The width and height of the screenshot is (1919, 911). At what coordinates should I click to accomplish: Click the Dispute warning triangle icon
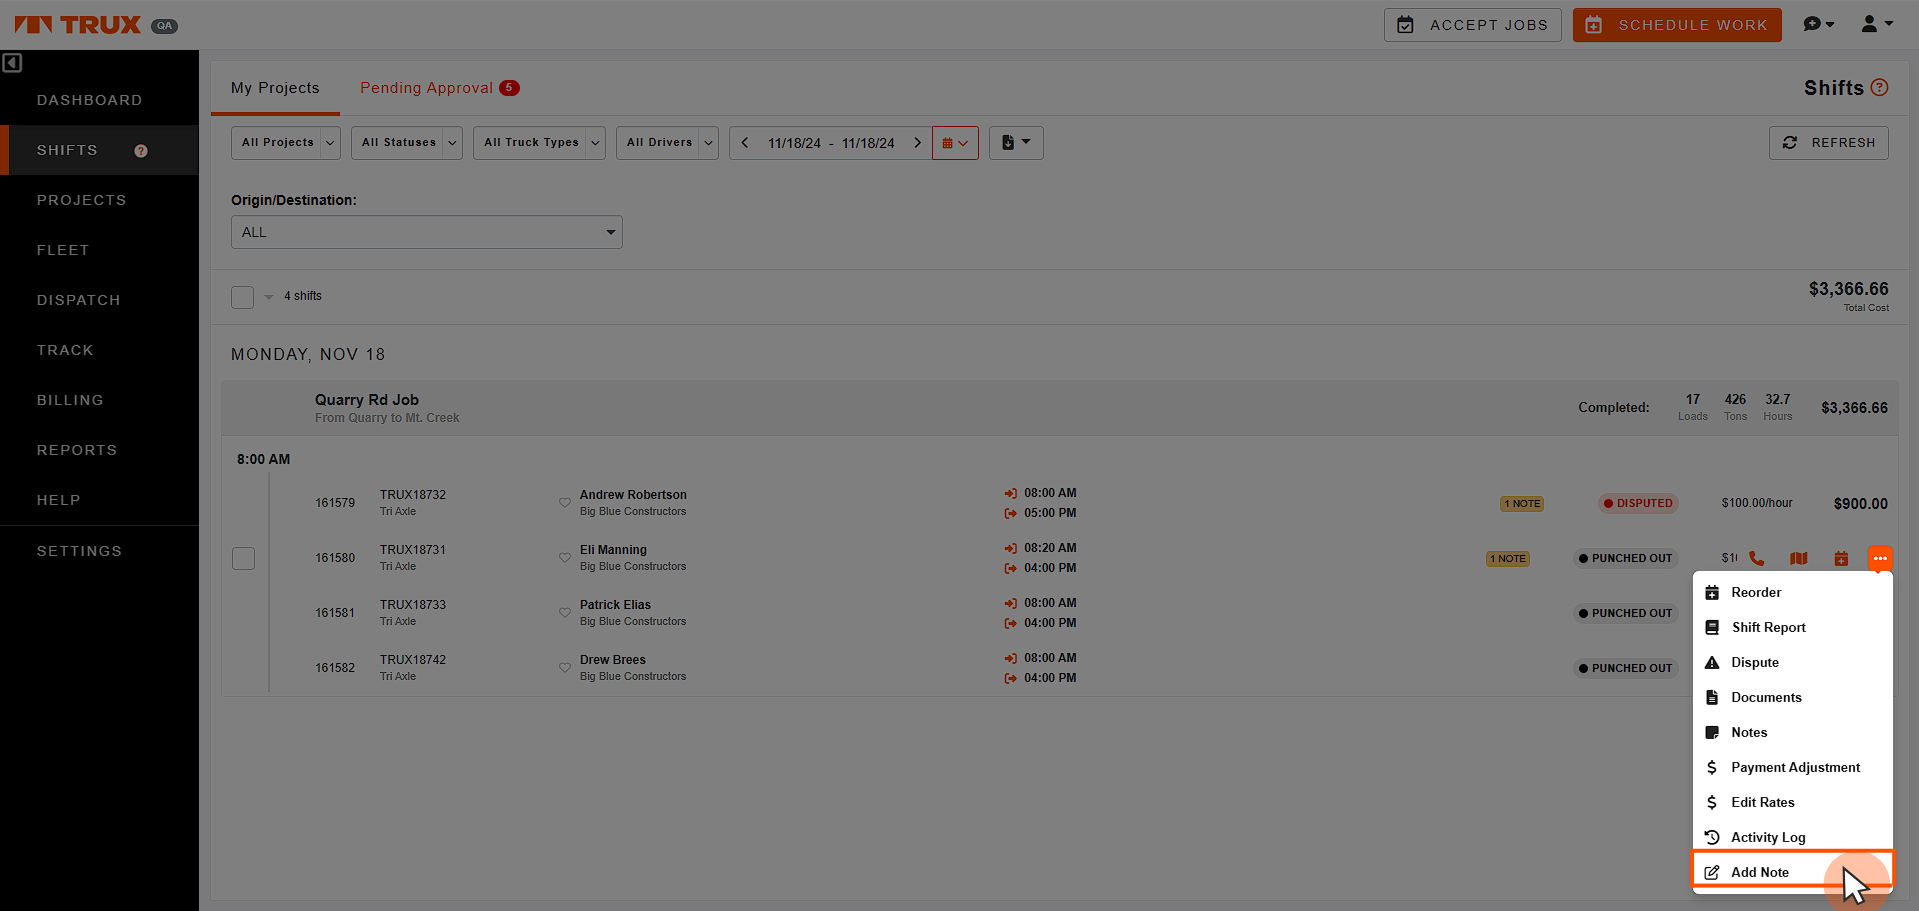point(1712,662)
